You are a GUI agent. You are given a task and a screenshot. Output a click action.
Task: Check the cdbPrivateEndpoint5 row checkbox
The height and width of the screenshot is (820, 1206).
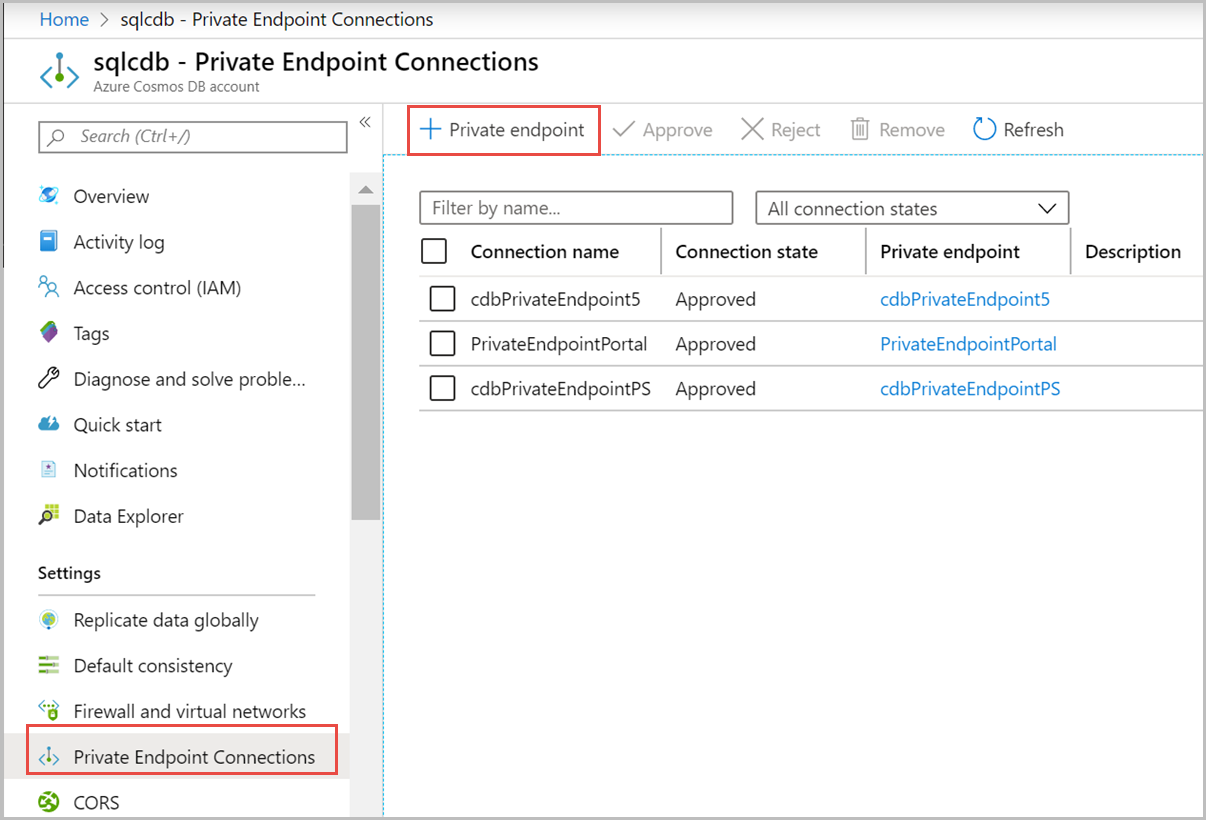(442, 299)
